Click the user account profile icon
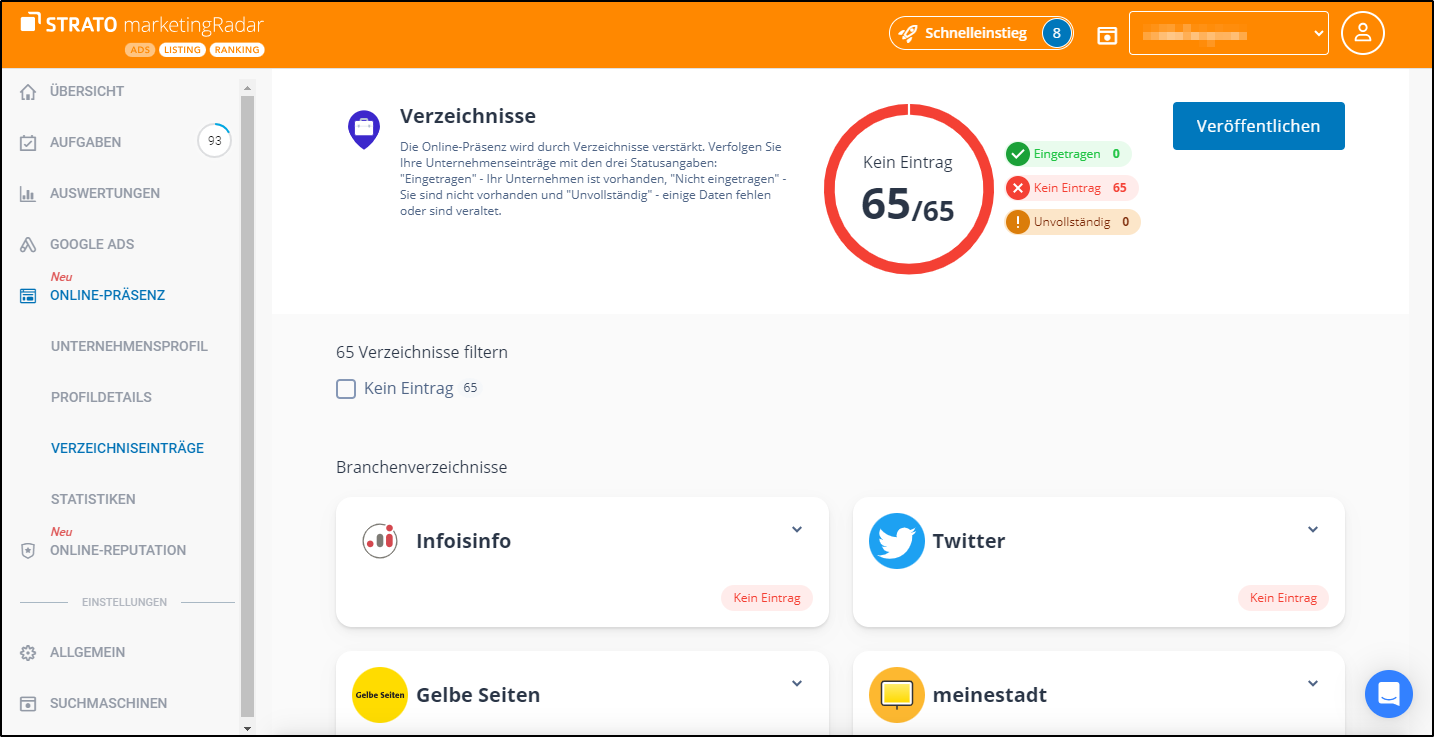The image size is (1434, 737). [1362, 33]
